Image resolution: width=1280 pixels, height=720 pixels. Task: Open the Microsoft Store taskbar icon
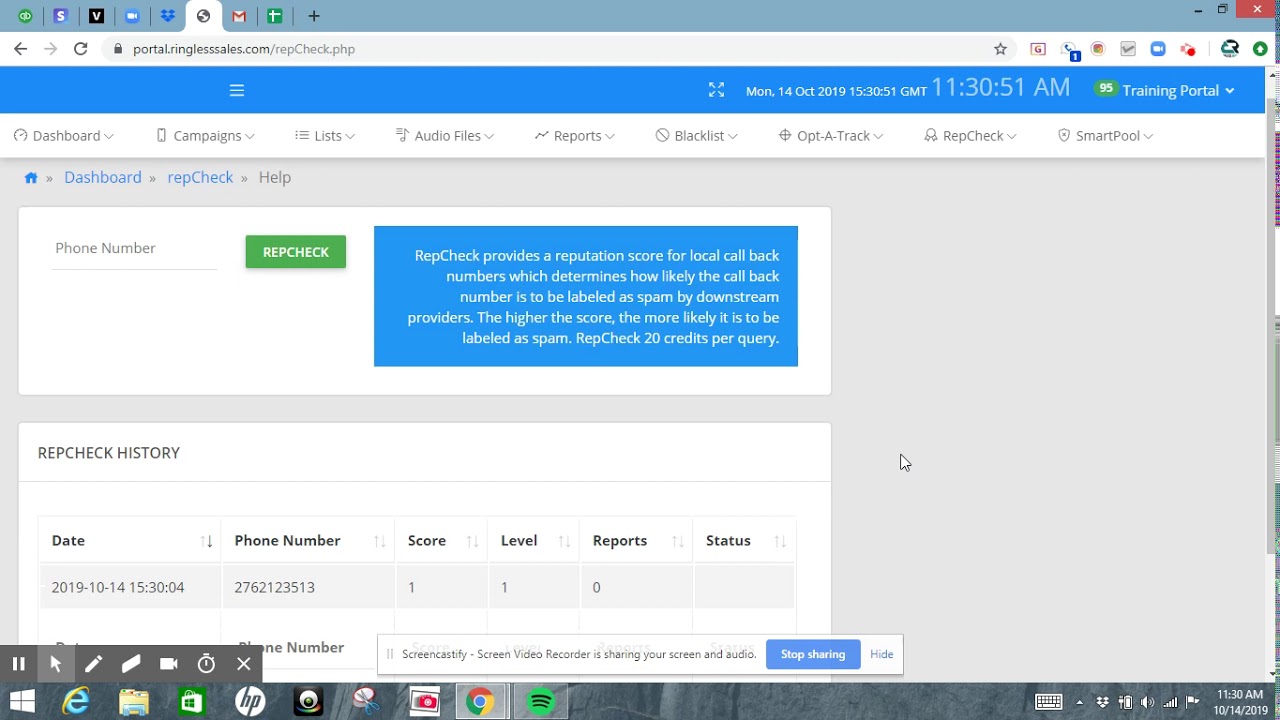point(192,702)
